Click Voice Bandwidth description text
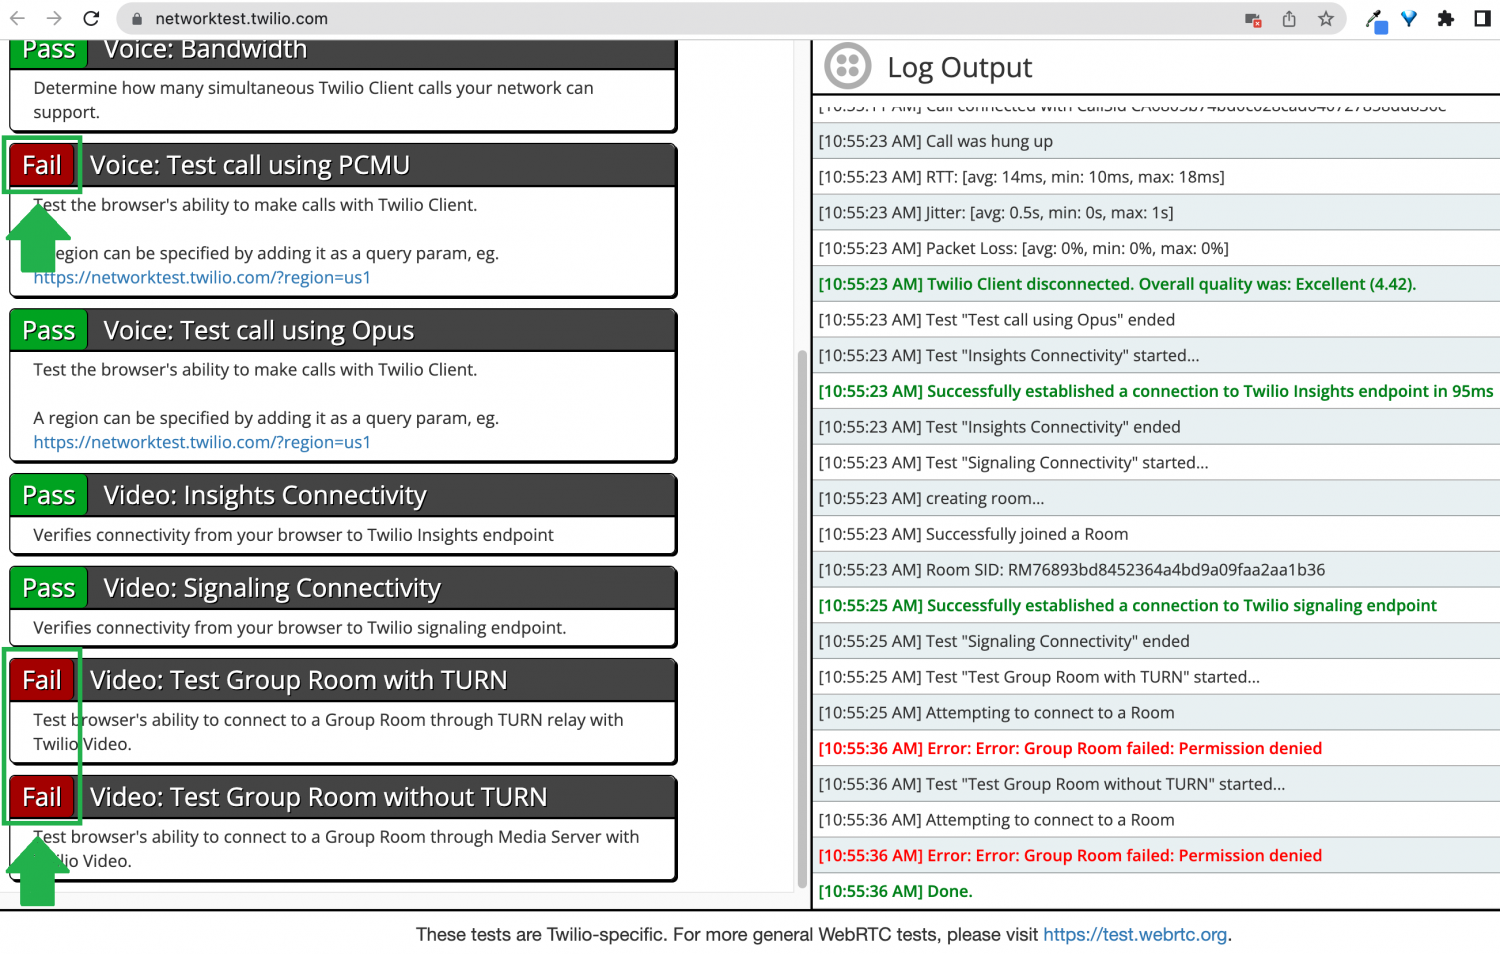Viewport: 1500px width, 954px height. point(313,100)
